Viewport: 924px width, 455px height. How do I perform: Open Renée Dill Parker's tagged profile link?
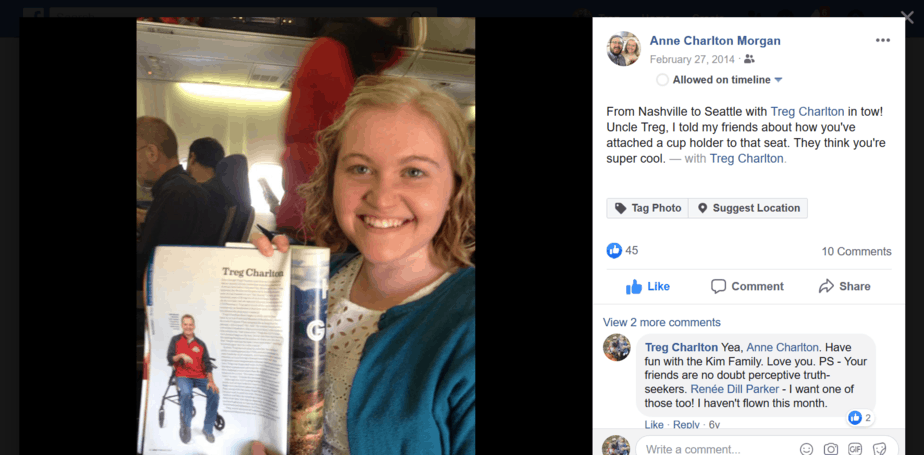tap(735, 389)
